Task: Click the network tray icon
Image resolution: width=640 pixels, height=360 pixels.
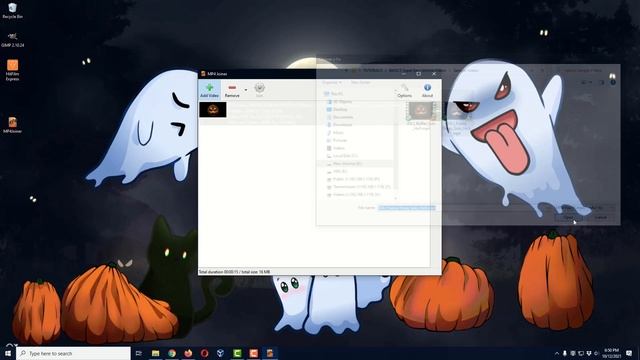Action: [x=581, y=353]
